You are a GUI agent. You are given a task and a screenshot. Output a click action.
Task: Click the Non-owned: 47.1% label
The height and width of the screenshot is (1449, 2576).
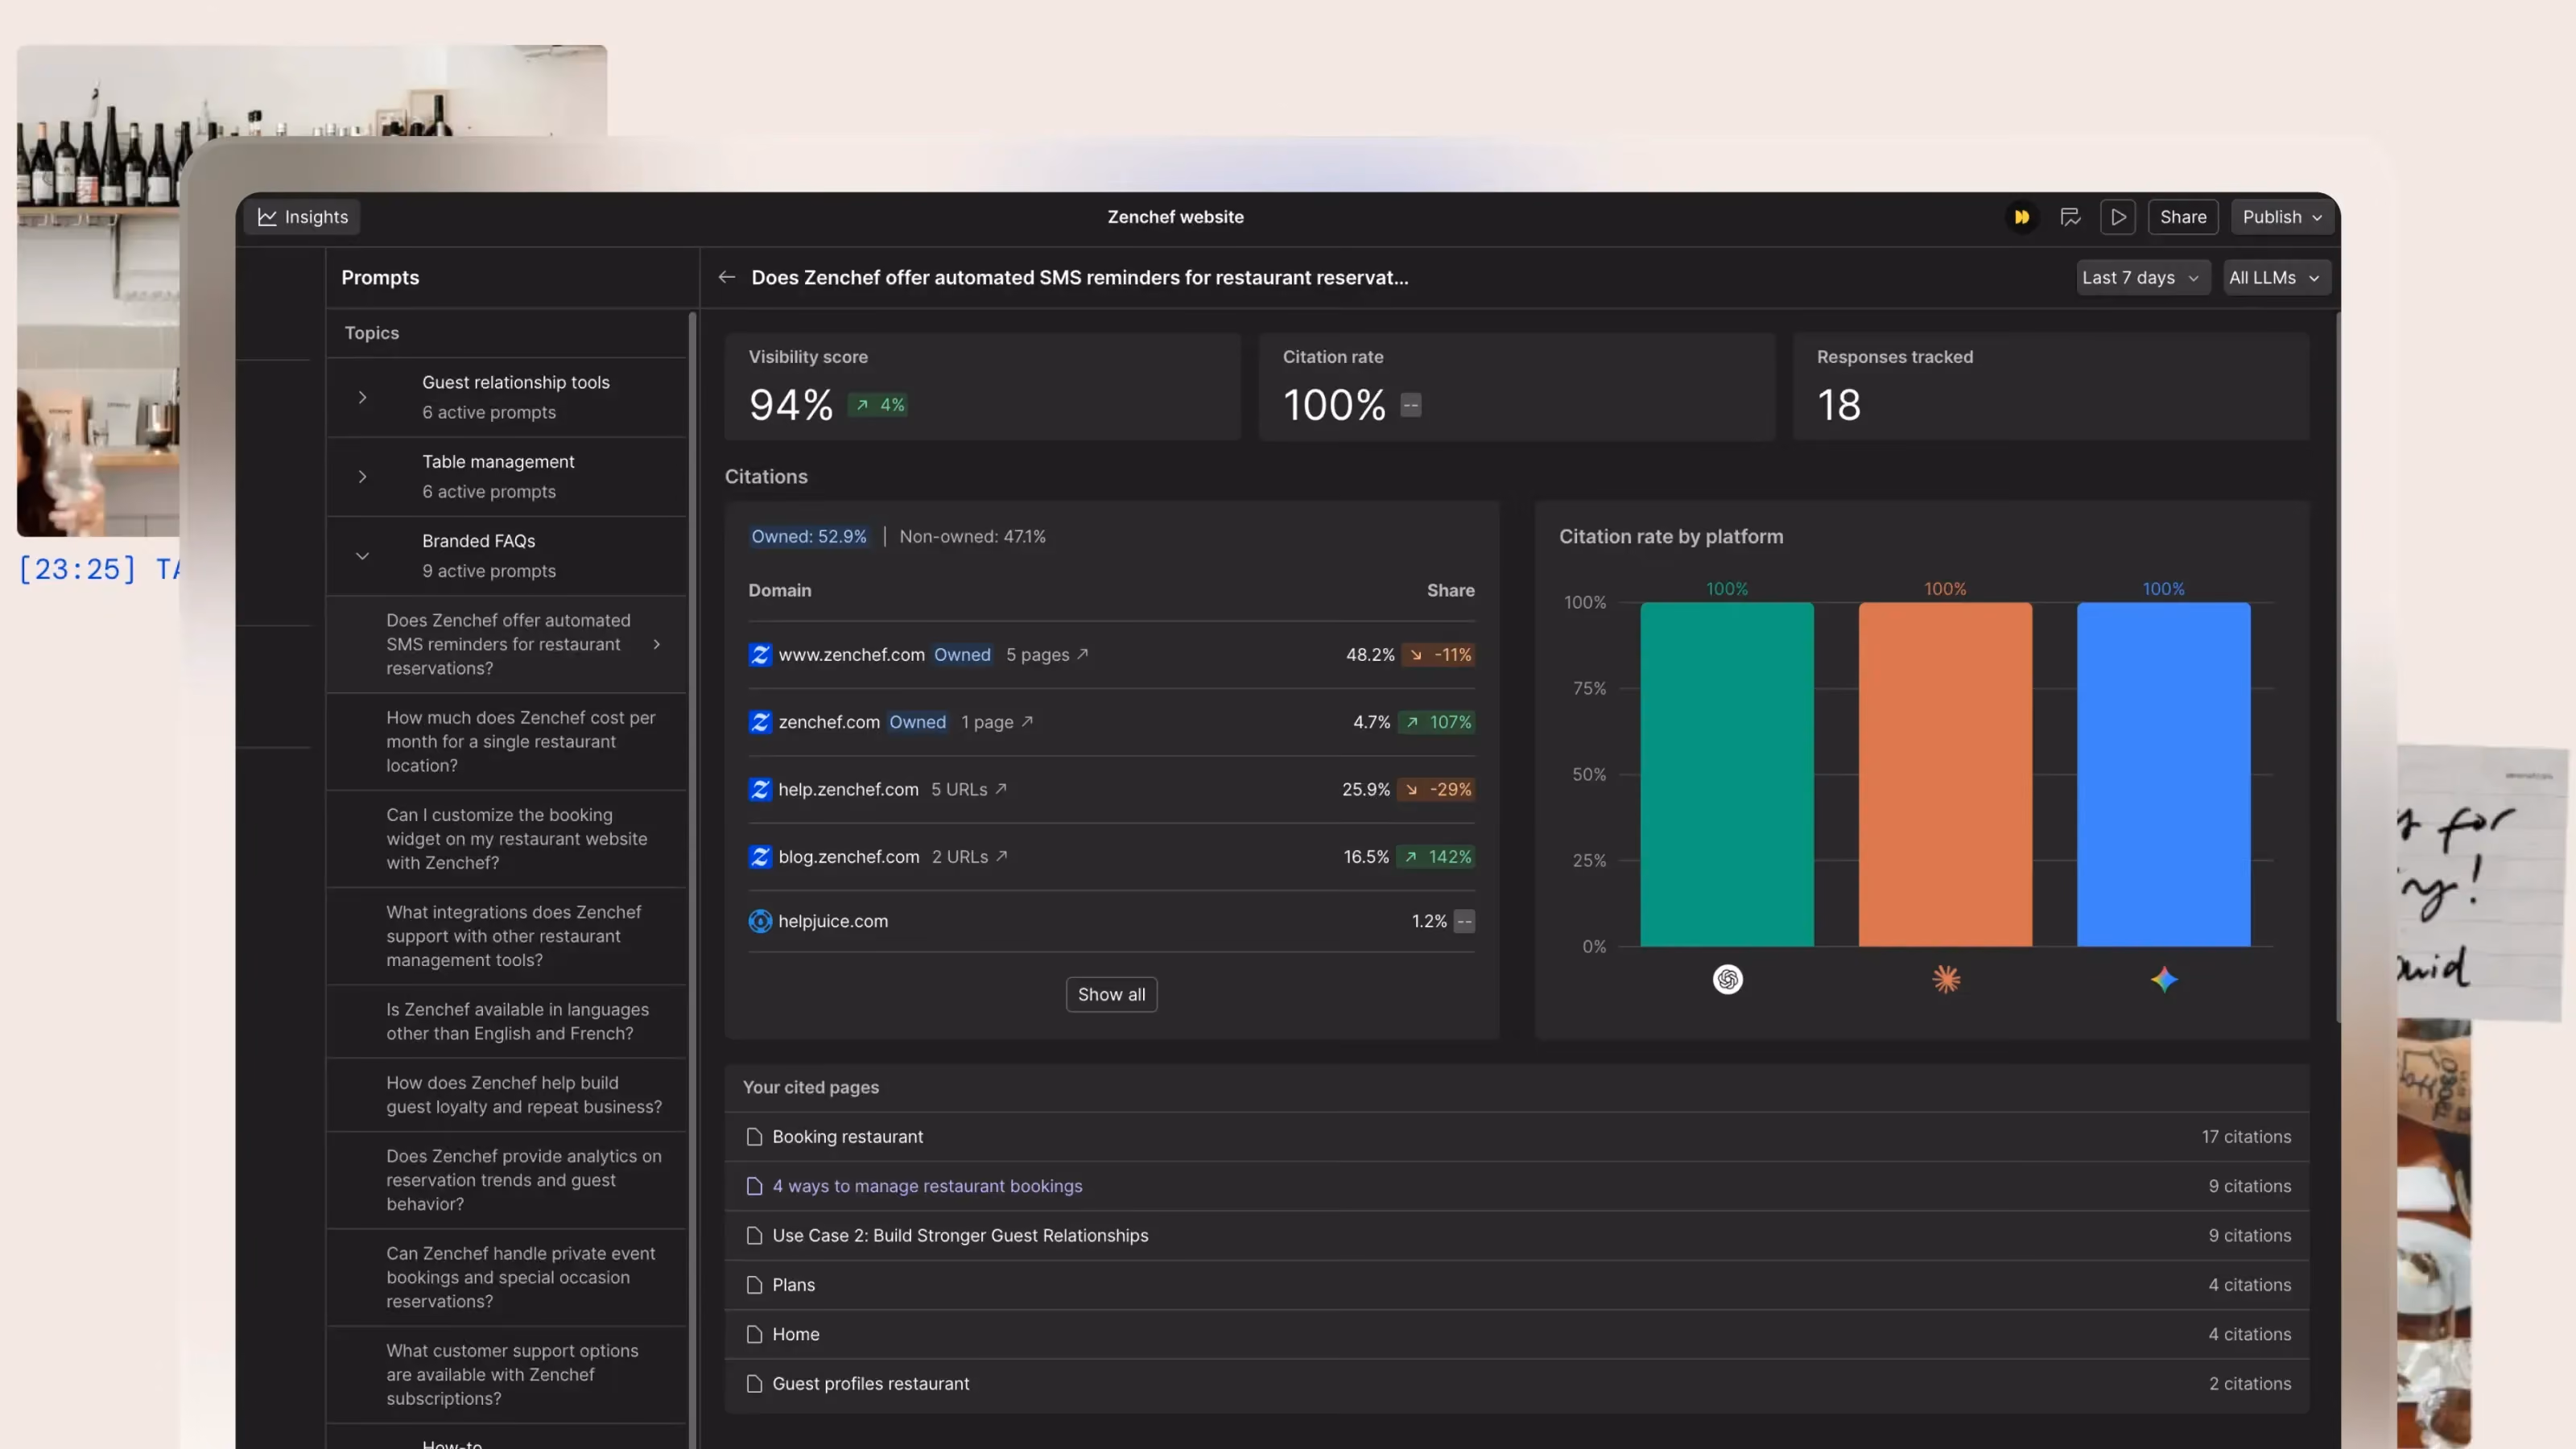[972, 536]
